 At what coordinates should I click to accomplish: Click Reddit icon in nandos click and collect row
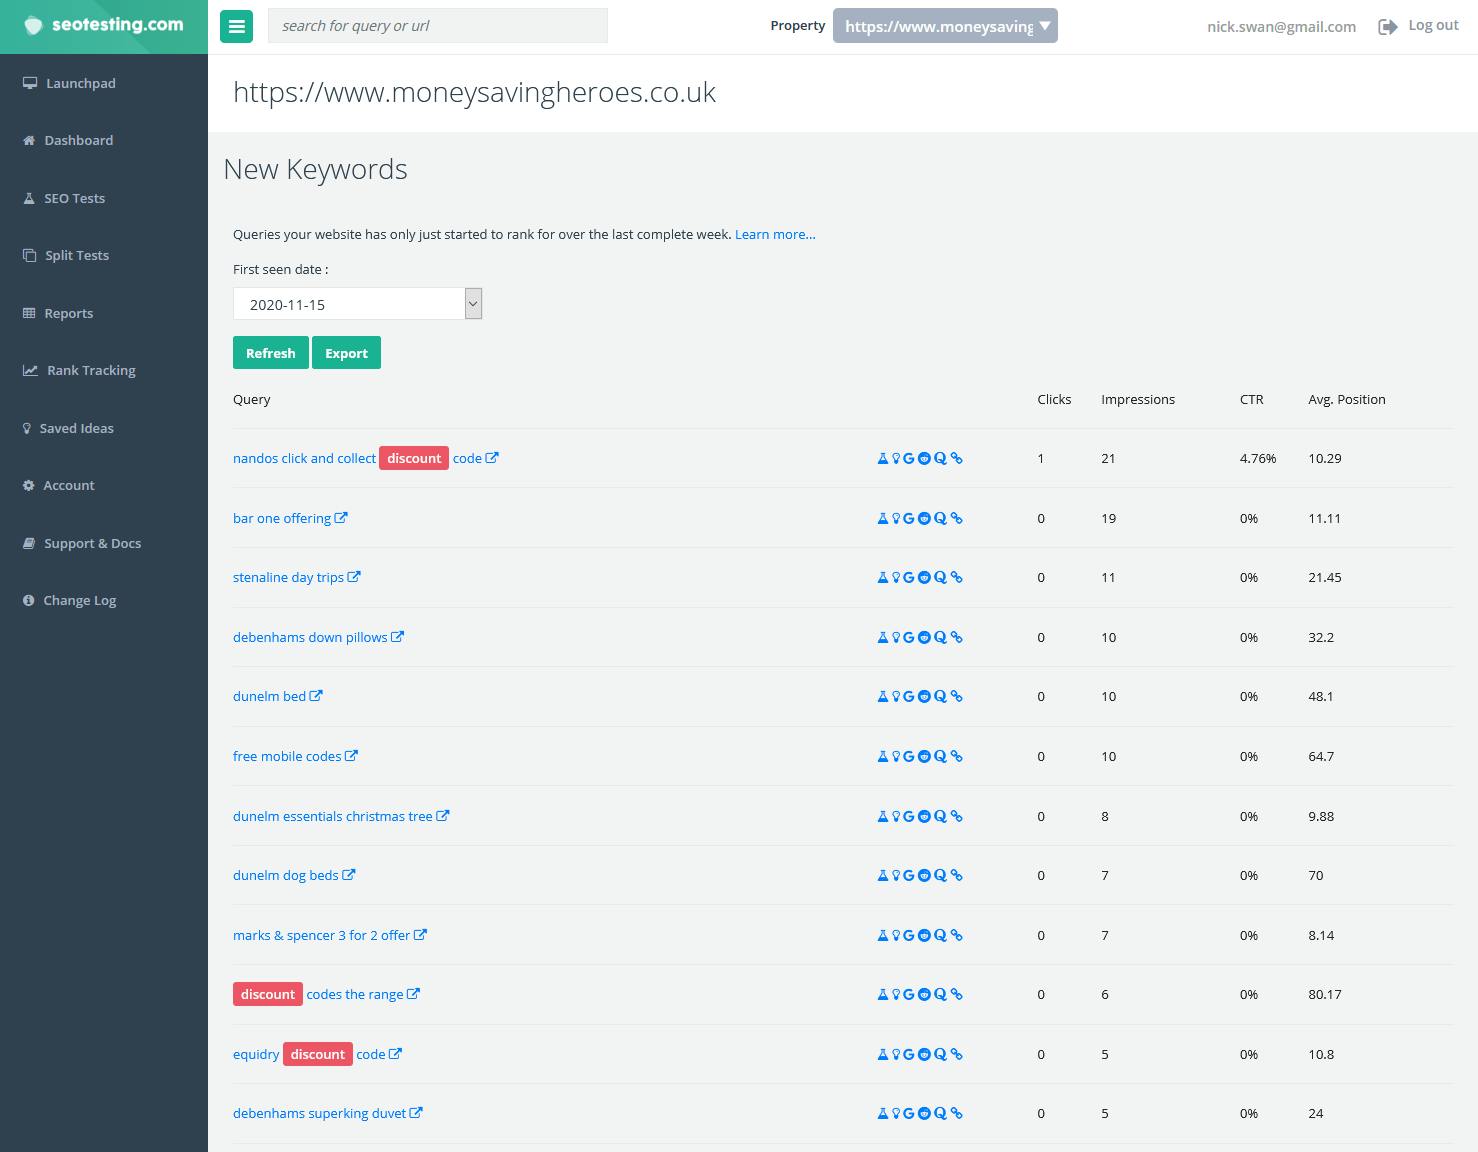point(924,458)
